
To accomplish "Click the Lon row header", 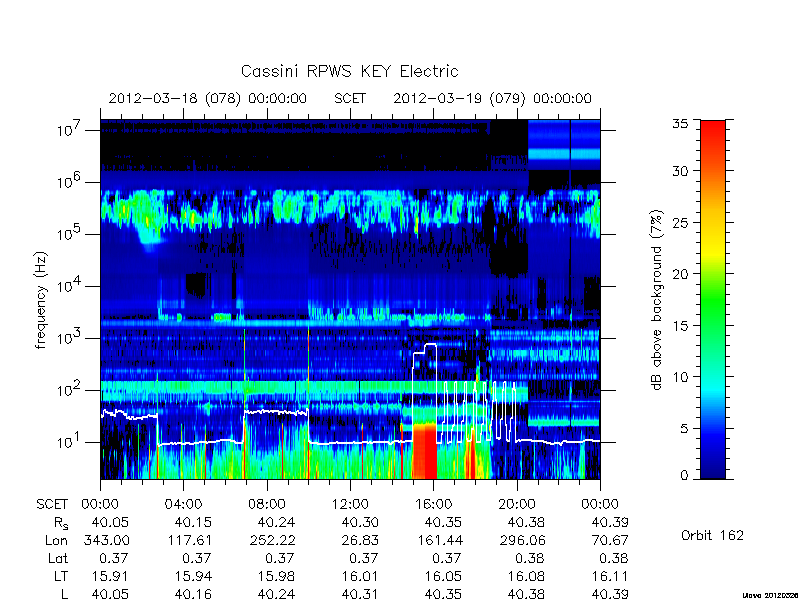I will click(x=57, y=540).
